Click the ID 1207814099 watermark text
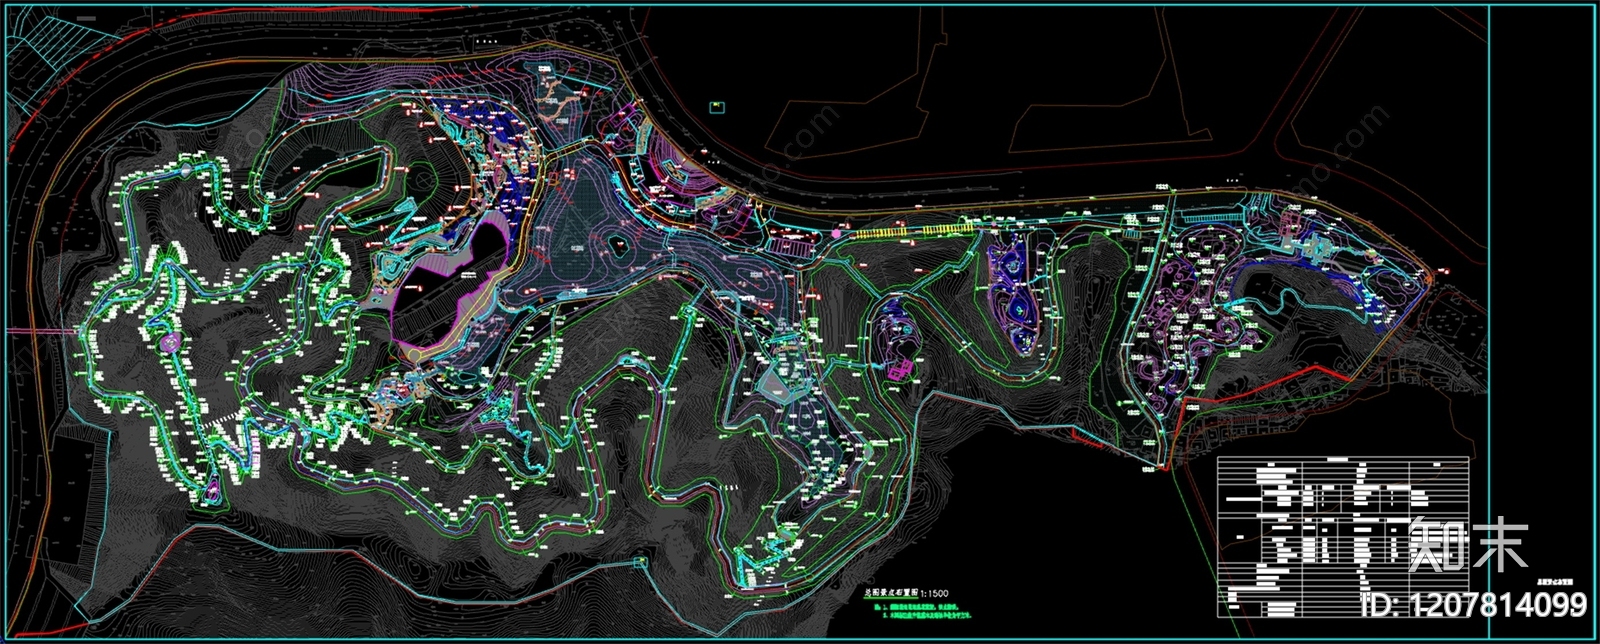 click(x=1474, y=604)
